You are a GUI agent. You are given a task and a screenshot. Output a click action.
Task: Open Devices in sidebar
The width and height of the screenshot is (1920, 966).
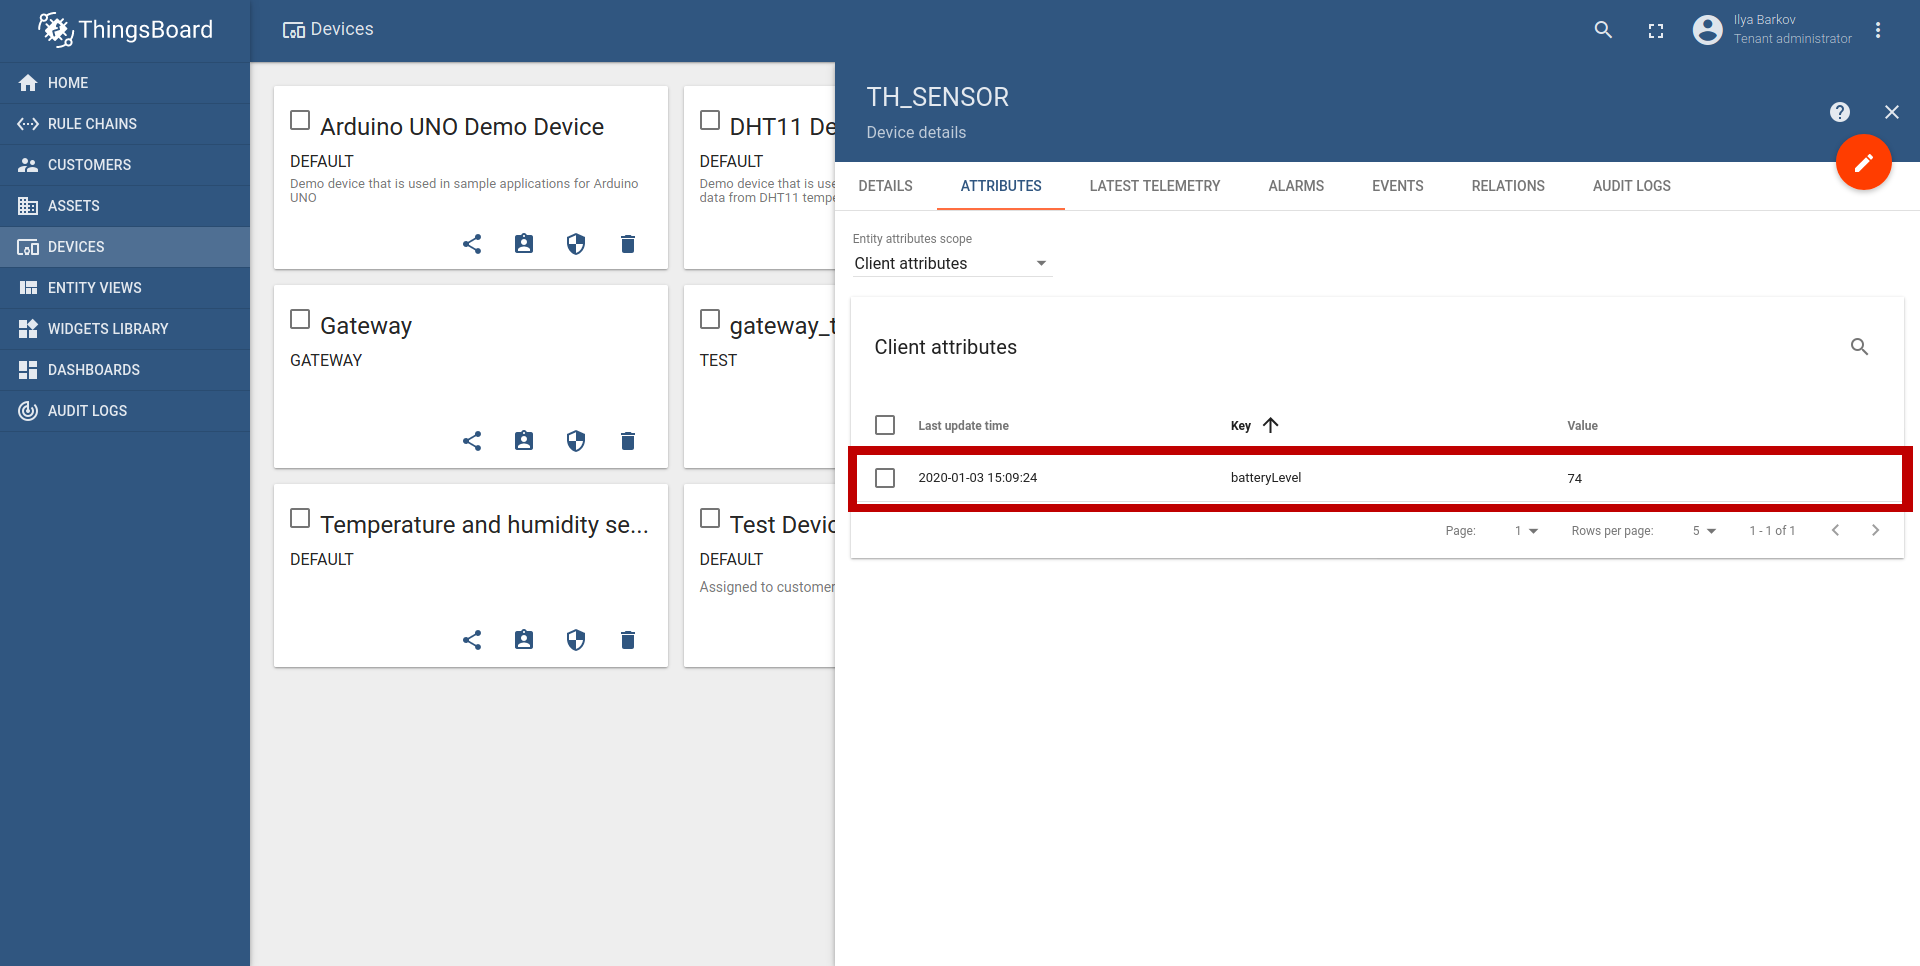point(125,247)
